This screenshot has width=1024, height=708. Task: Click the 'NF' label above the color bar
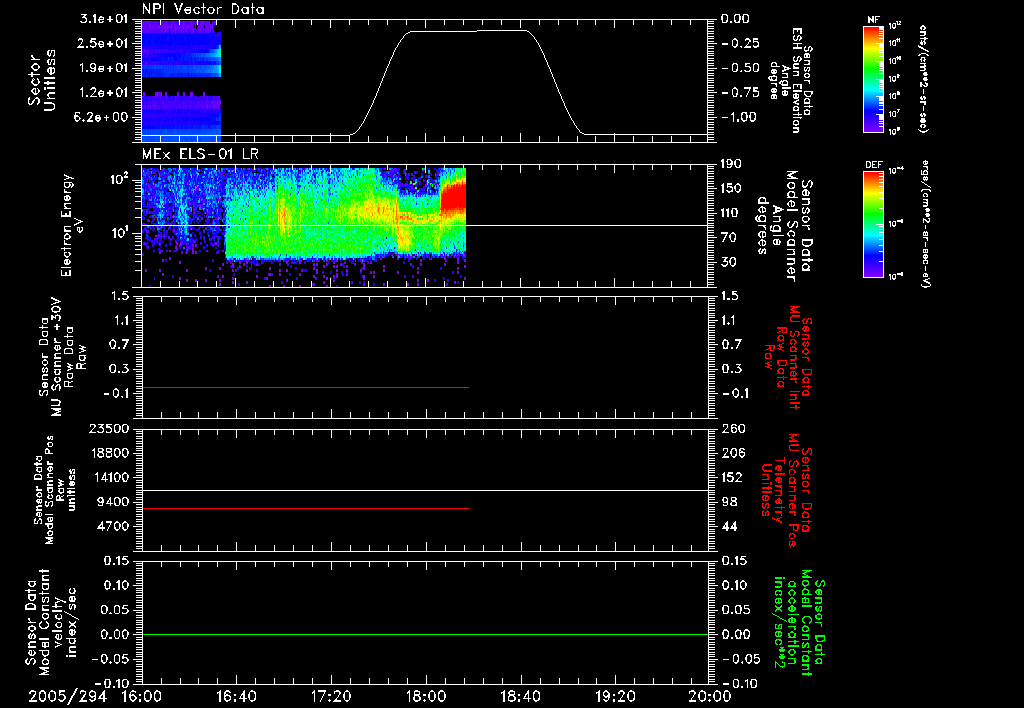click(873, 20)
